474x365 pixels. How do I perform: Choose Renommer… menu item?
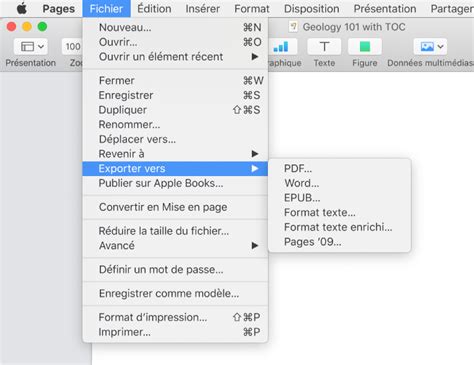[175, 124]
